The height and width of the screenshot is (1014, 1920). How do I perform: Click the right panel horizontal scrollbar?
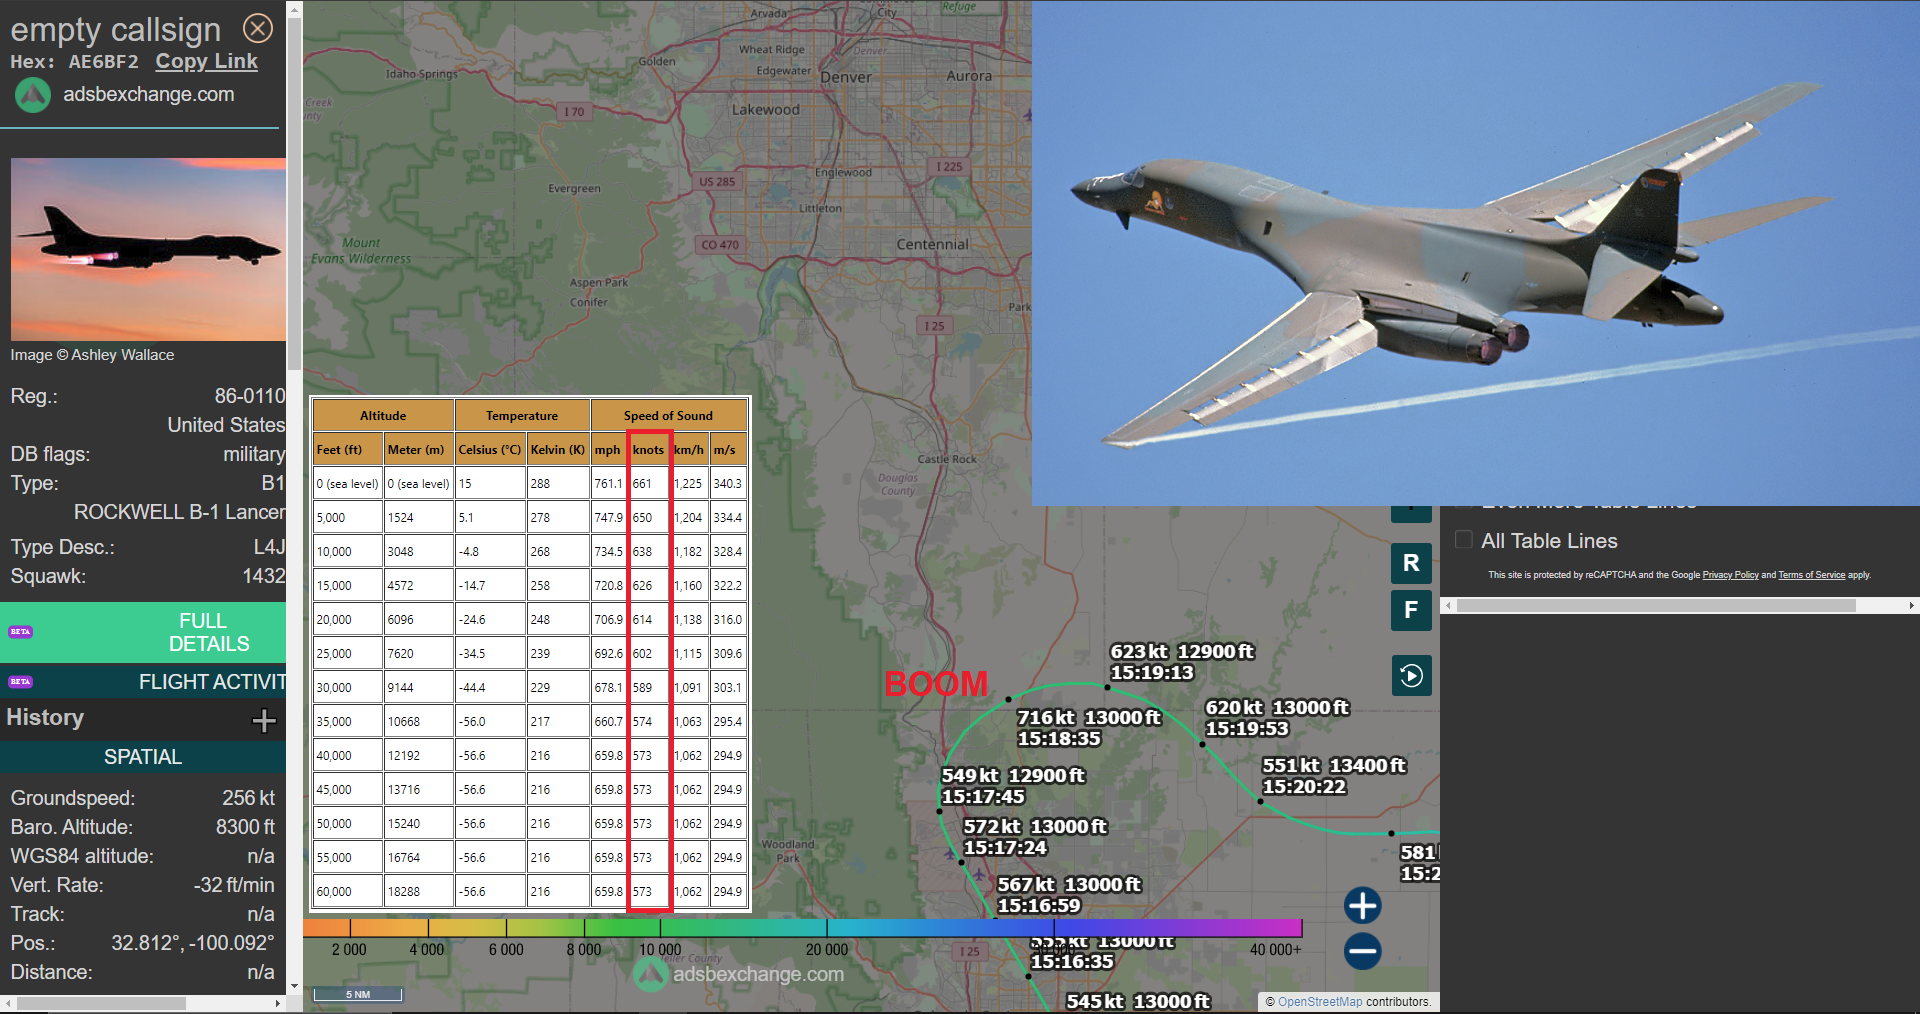click(1656, 605)
